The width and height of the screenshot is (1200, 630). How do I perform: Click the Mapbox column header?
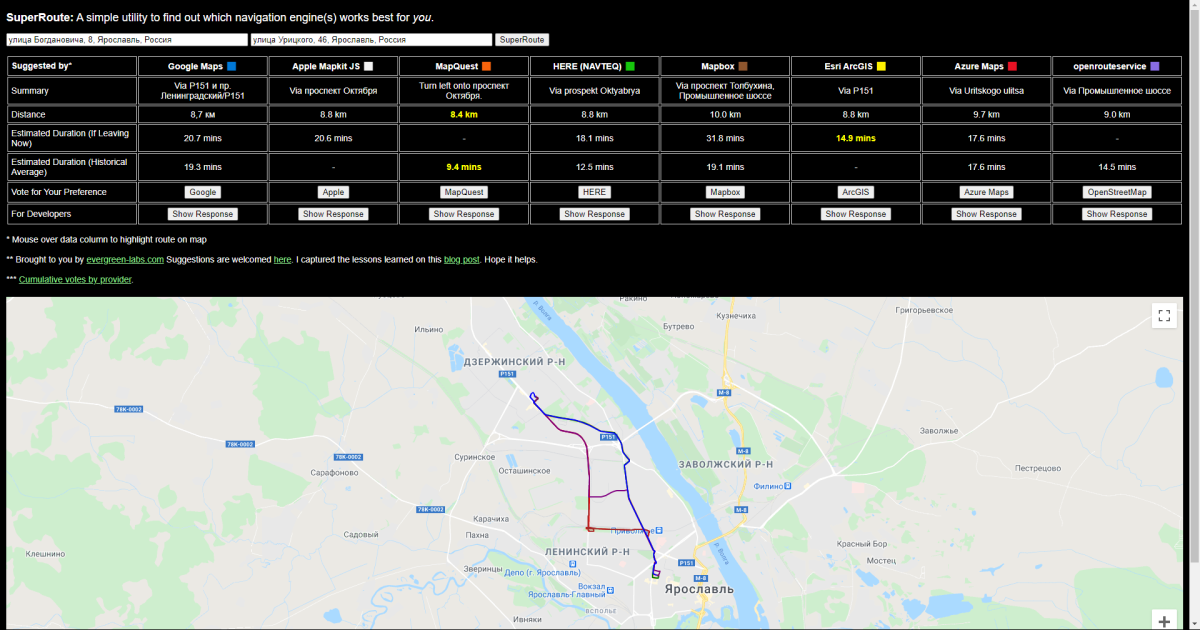coord(725,66)
